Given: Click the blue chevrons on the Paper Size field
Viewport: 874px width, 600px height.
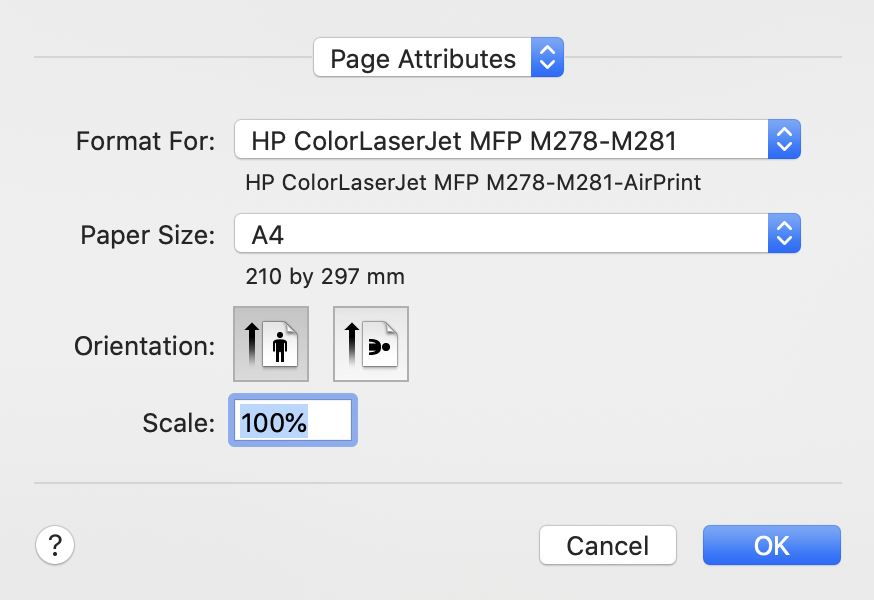Looking at the screenshot, I should 784,233.
